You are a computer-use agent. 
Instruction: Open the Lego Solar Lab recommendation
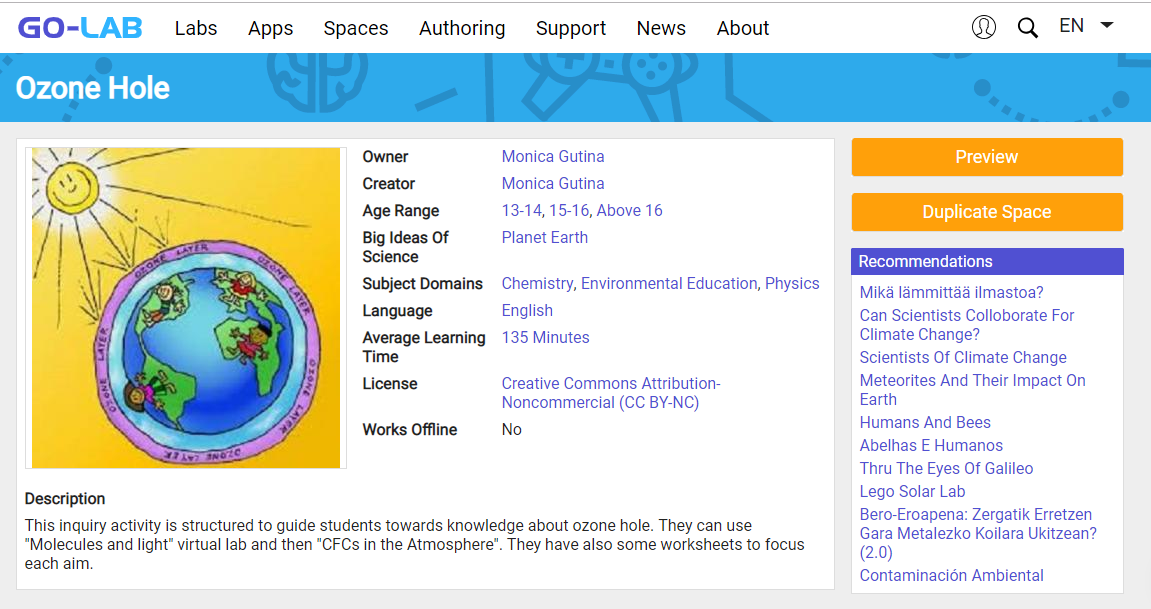(x=912, y=491)
